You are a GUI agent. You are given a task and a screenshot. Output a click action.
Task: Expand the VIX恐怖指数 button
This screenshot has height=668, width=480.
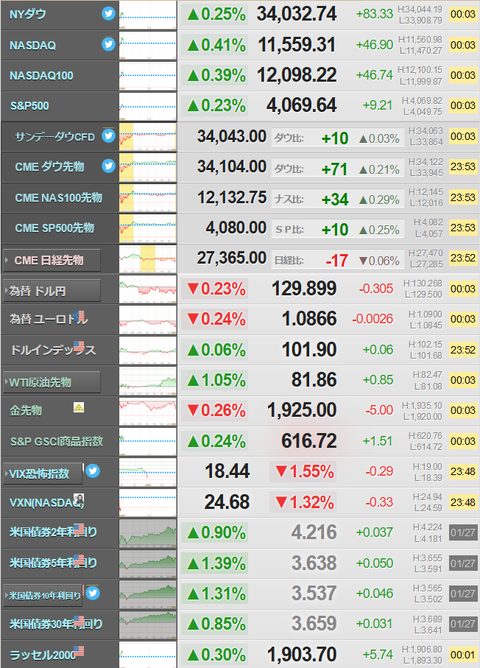pyautogui.click(x=43, y=473)
